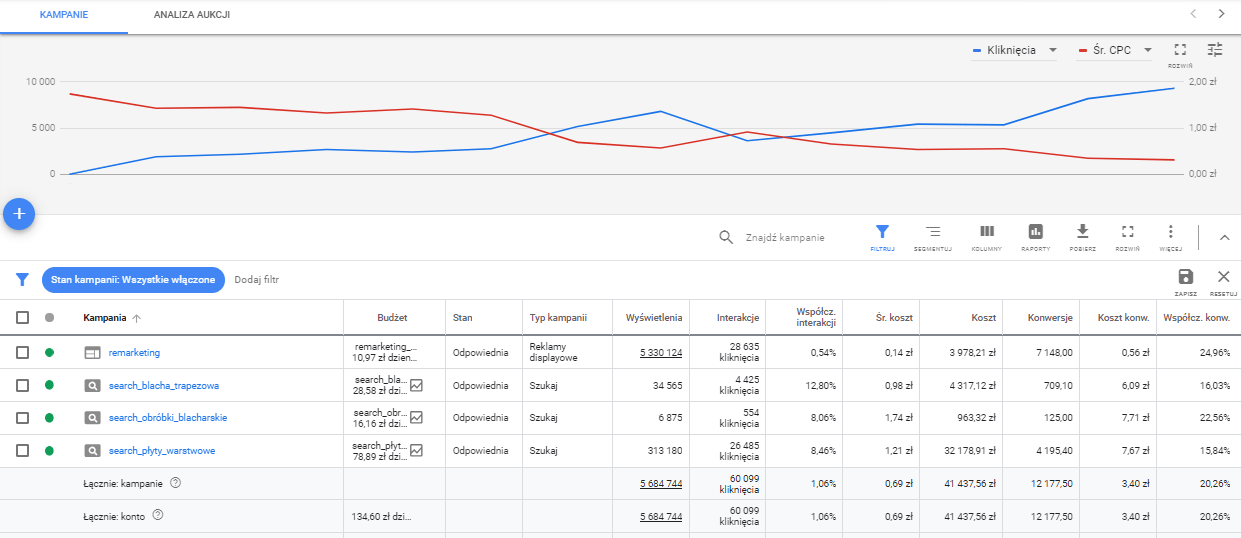Sort by Koszt column header
Viewport: 1241px width, 538px height.
click(983, 318)
